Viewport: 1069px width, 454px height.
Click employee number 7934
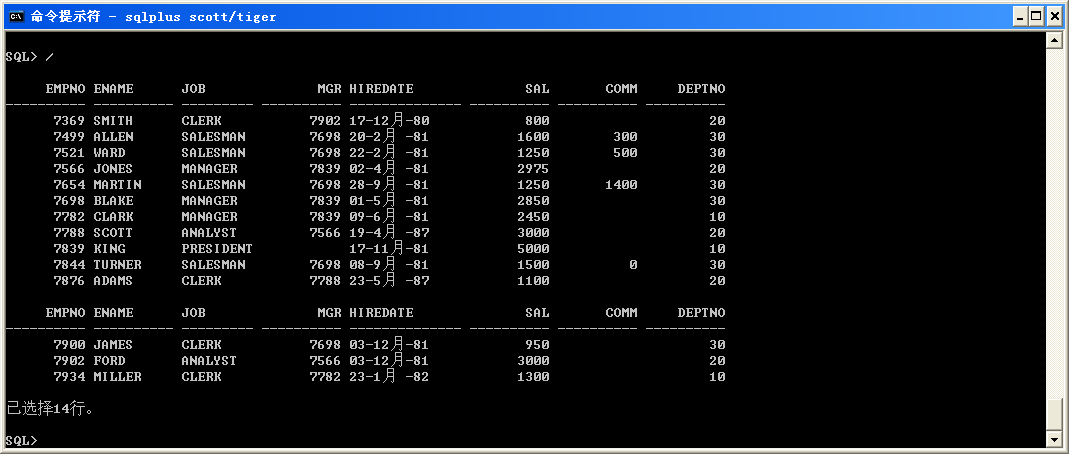(x=69, y=377)
